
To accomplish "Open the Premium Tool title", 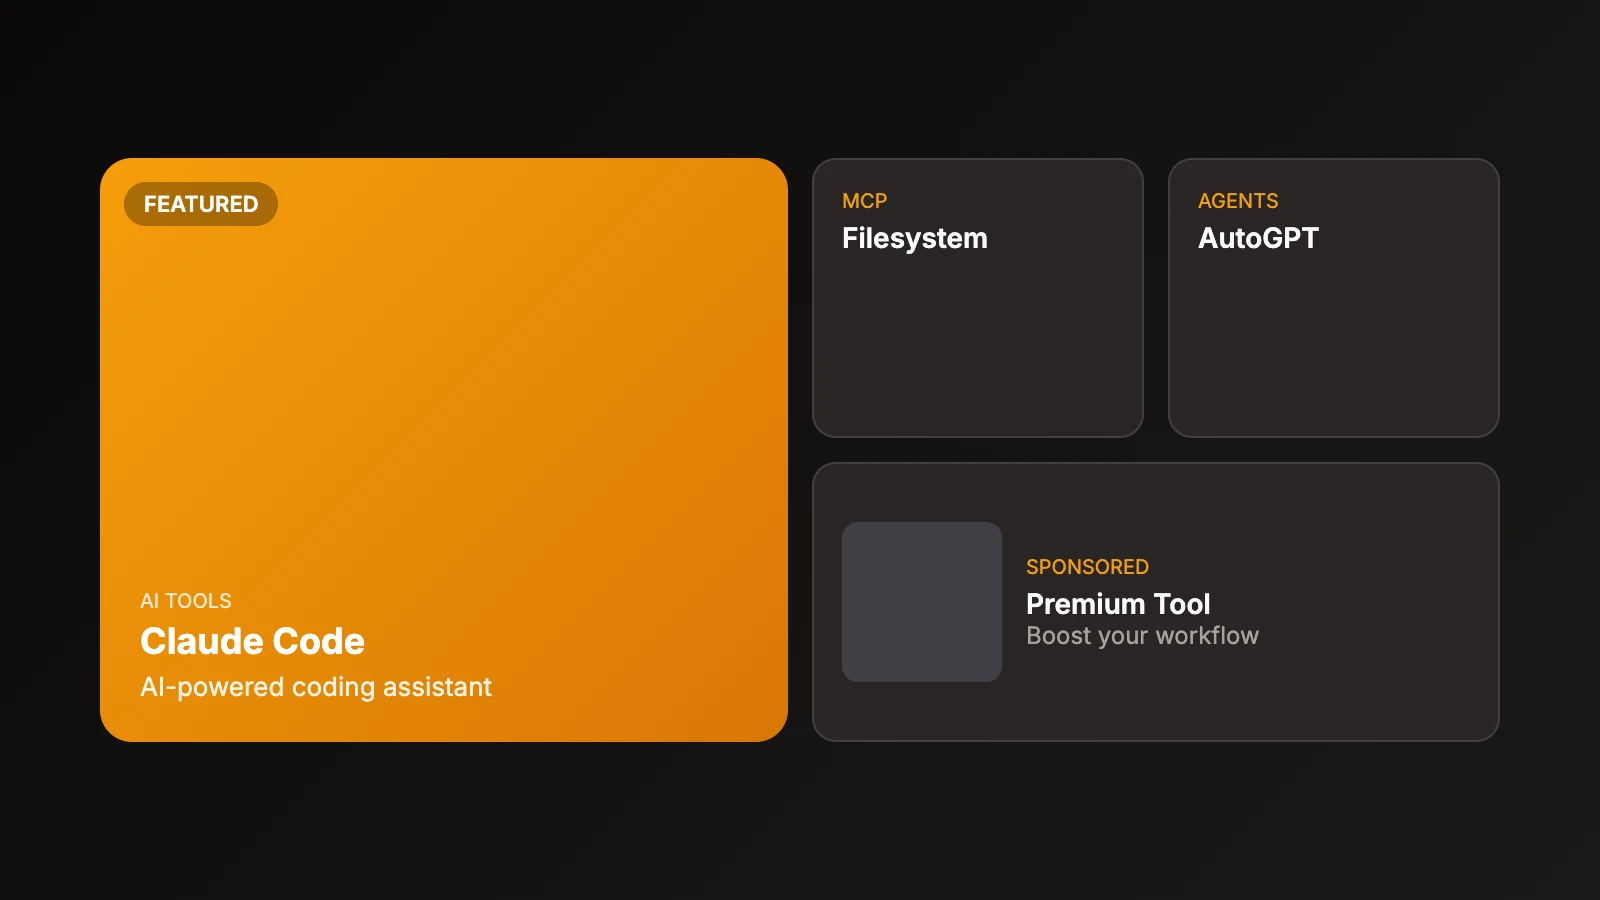I will tap(1118, 604).
